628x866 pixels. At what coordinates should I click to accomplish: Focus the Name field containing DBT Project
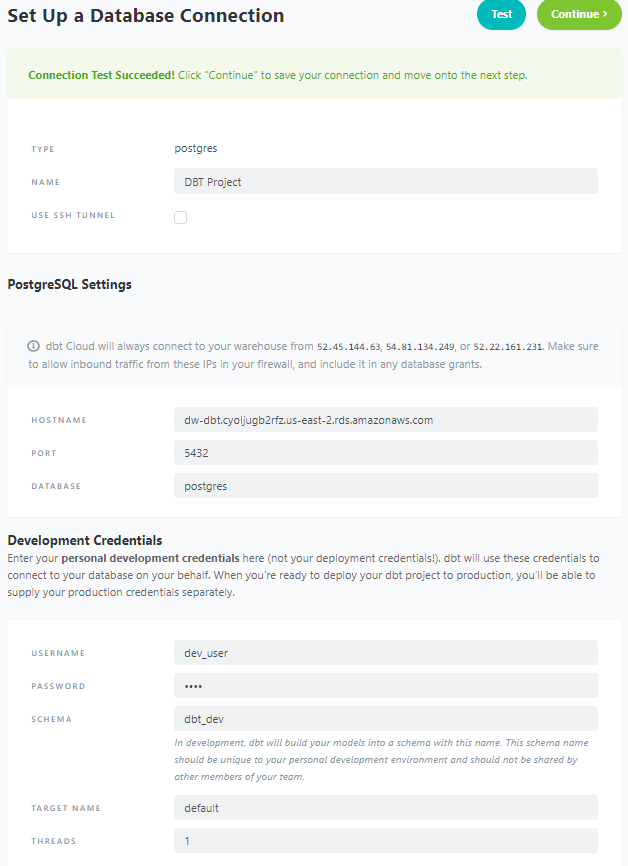click(385, 181)
